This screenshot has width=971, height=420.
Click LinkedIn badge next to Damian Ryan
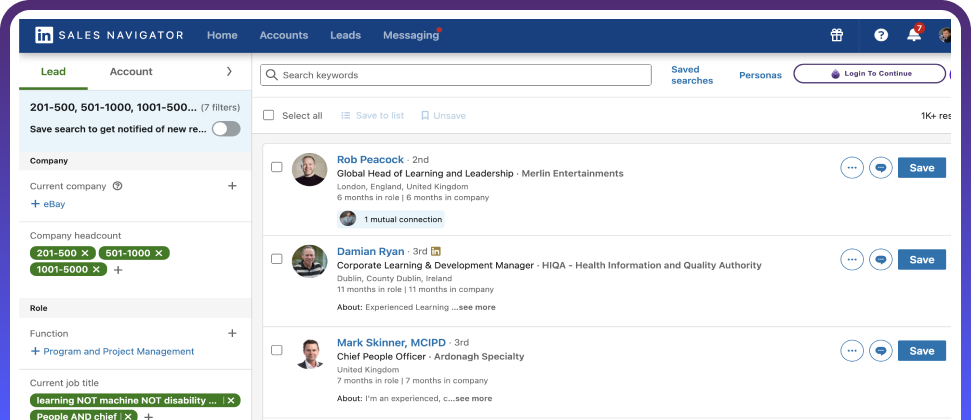click(436, 251)
